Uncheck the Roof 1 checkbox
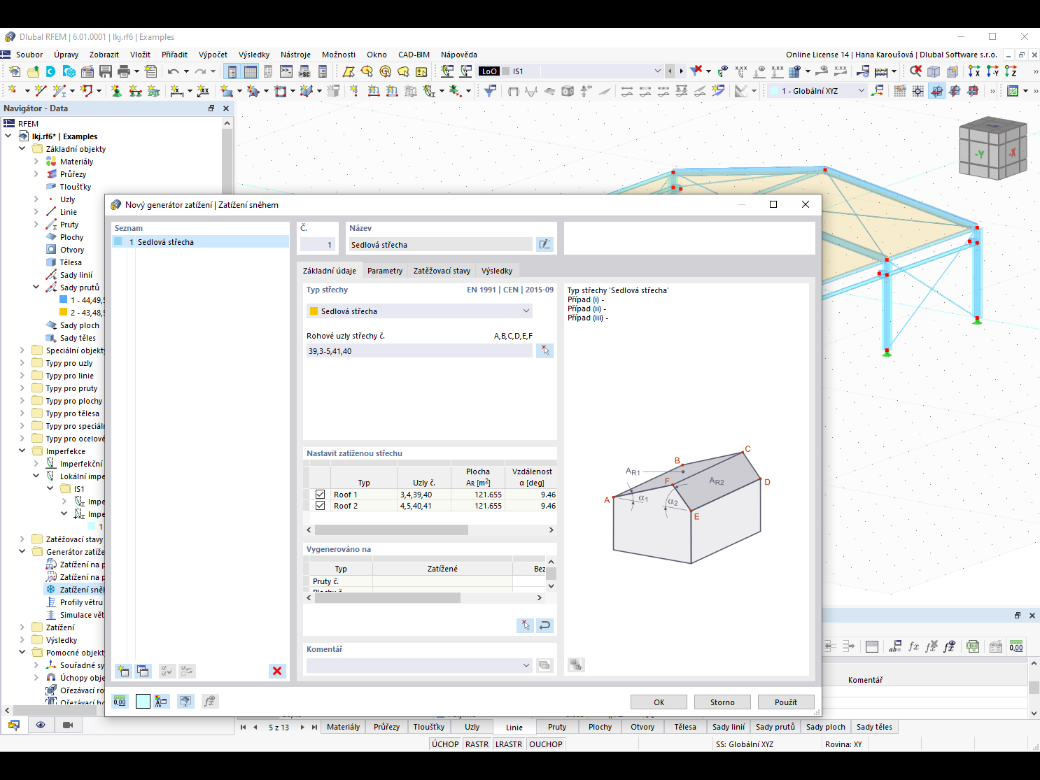Viewport: 1040px width, 780px height. [x=320, y=495]
